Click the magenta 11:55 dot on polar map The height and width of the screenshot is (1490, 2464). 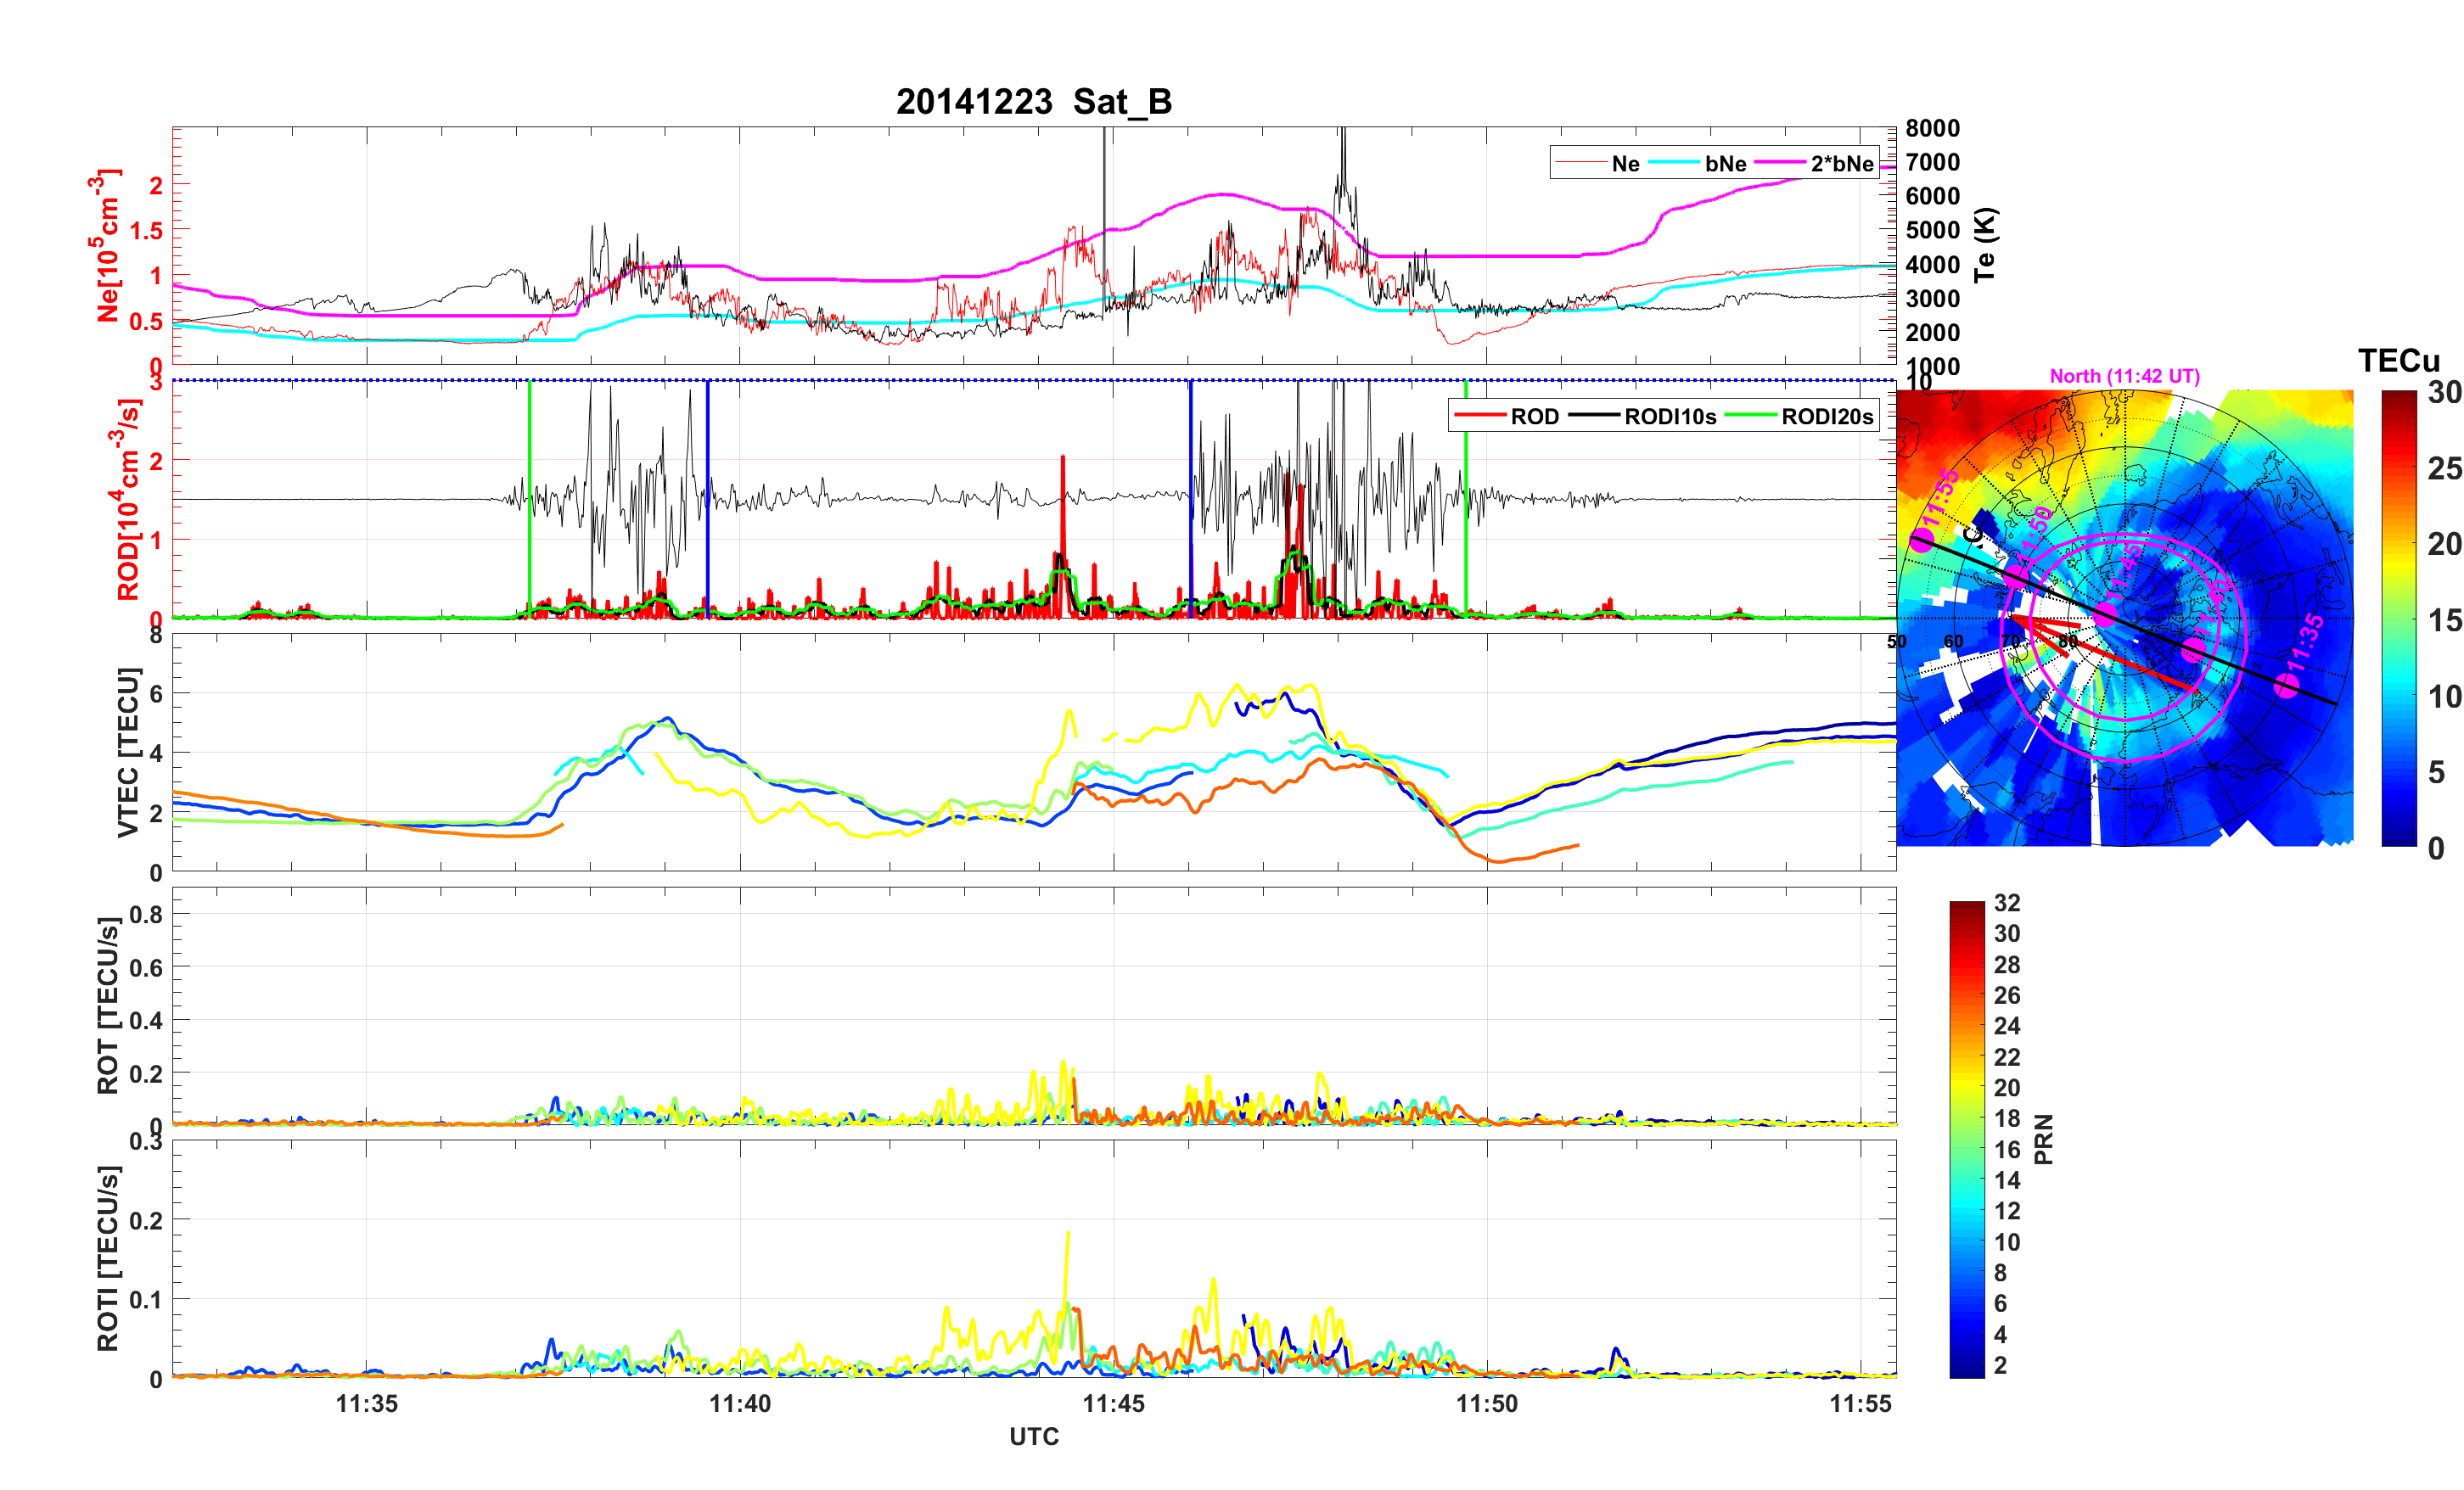point(1922,541)
